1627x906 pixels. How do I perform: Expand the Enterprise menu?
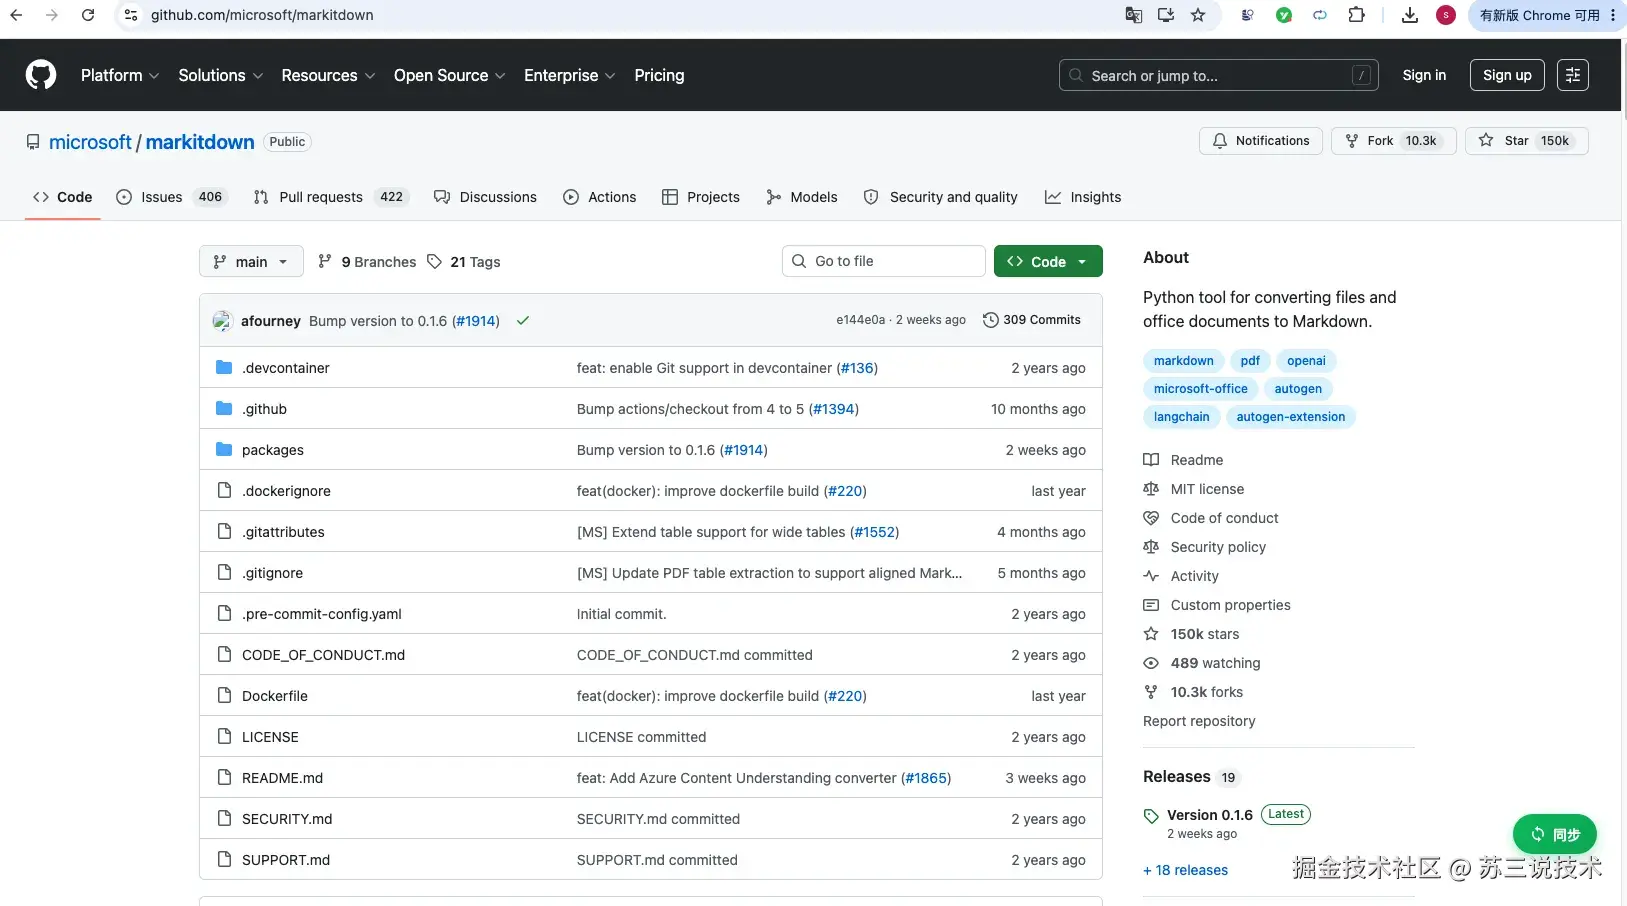(x=570, y=75)
